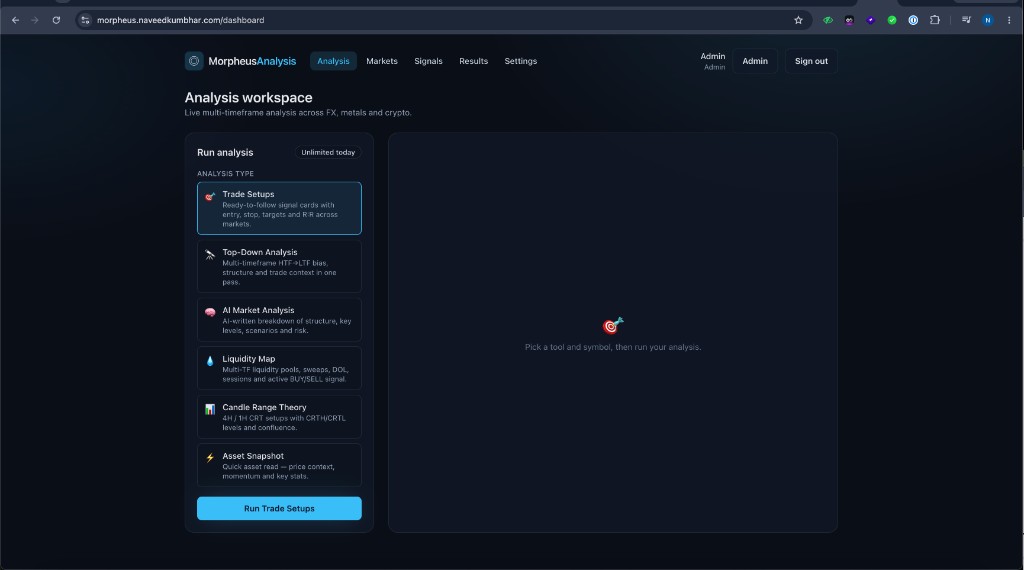The height and width of the screenshot is (570, 1024).
Task: View site information icon in address bar
Action: pos(85,20)
